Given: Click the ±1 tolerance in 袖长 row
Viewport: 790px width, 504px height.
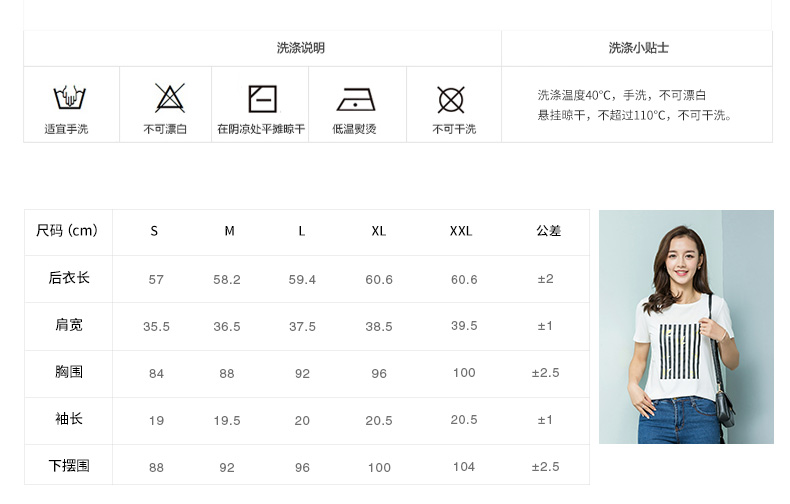Looking at the screenshot, I should click(545, 420).
